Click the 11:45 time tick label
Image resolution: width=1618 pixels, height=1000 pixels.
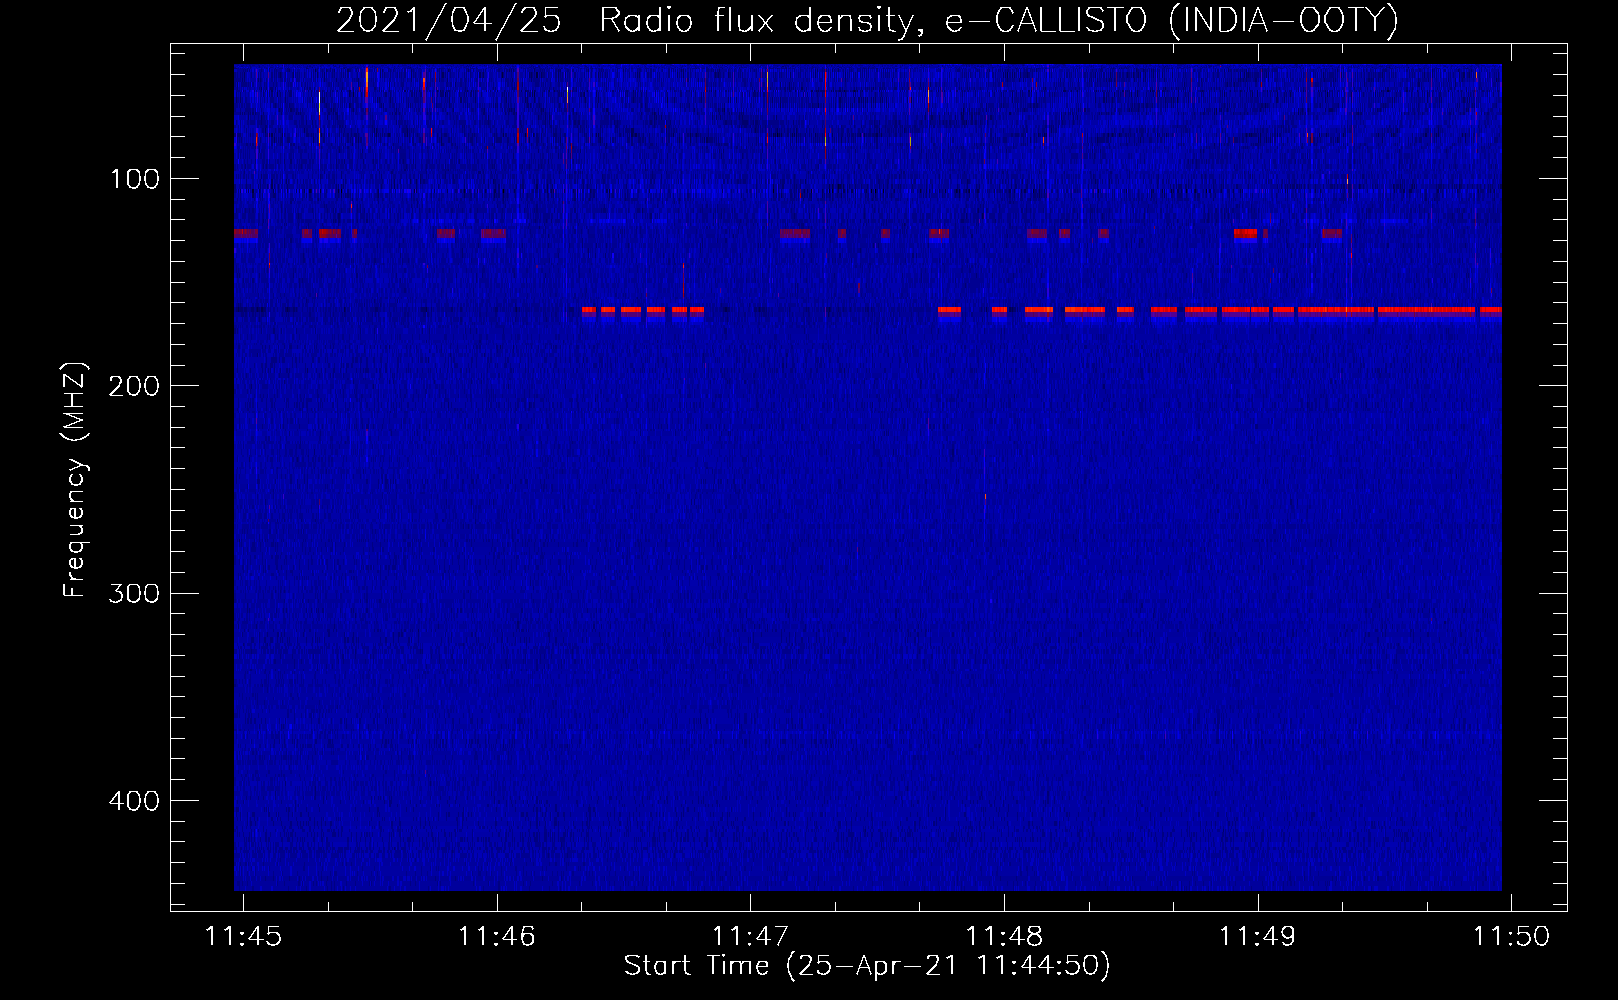click(243, 936)
